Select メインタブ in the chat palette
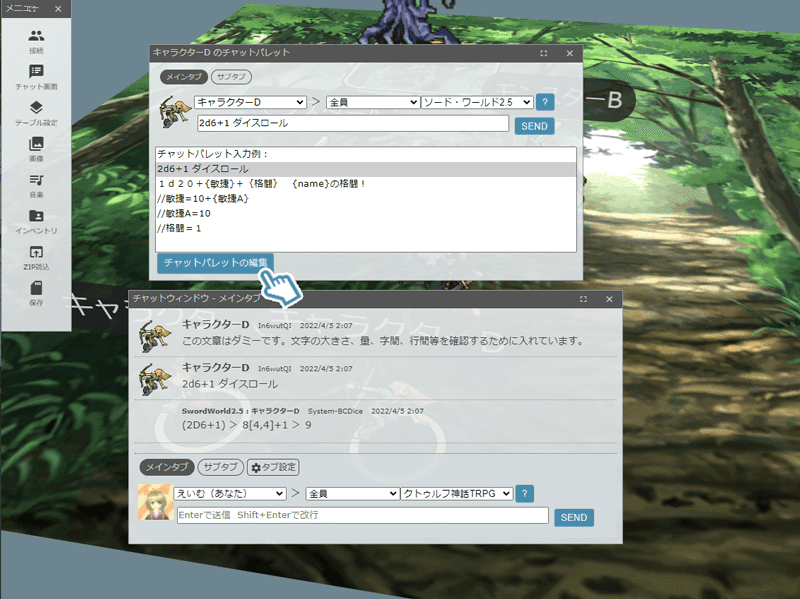The height and width of the screenshot is (599, 800). click(184, 77)
